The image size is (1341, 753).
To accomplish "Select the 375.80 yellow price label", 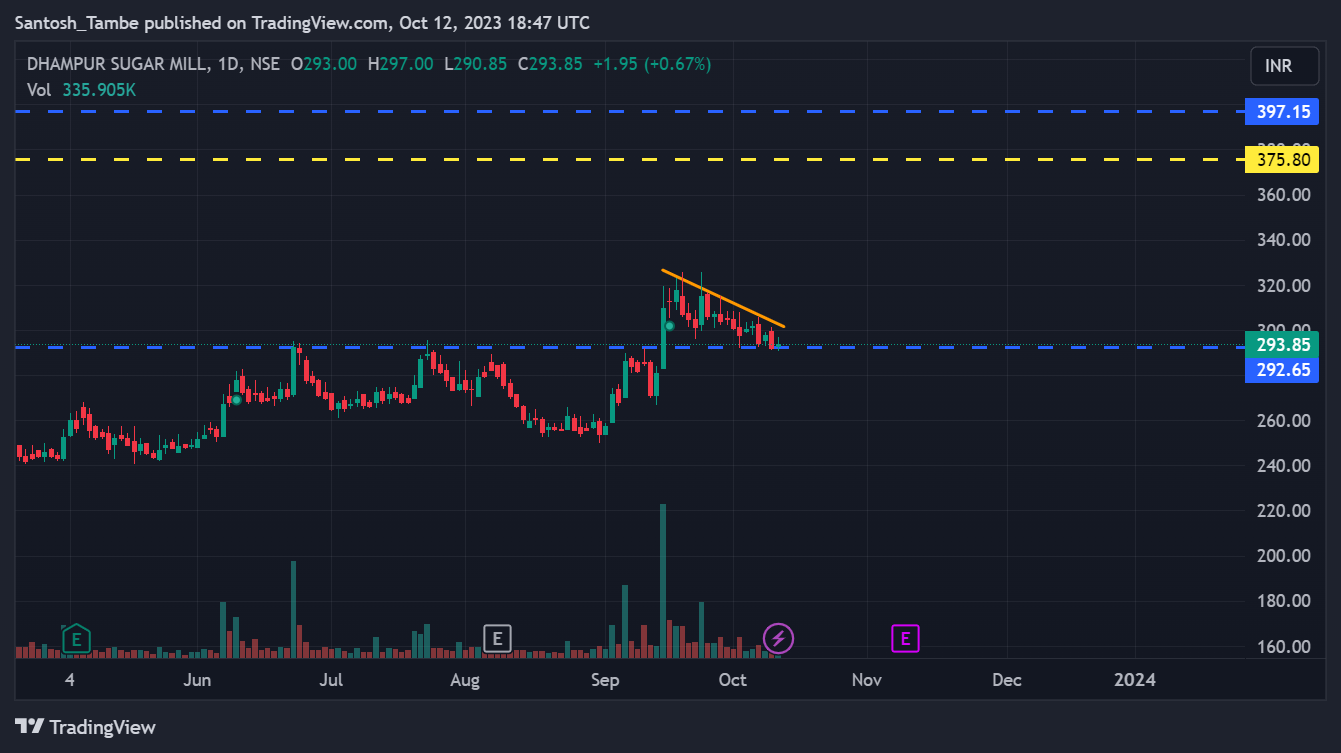I will (x=1282, y=159).
